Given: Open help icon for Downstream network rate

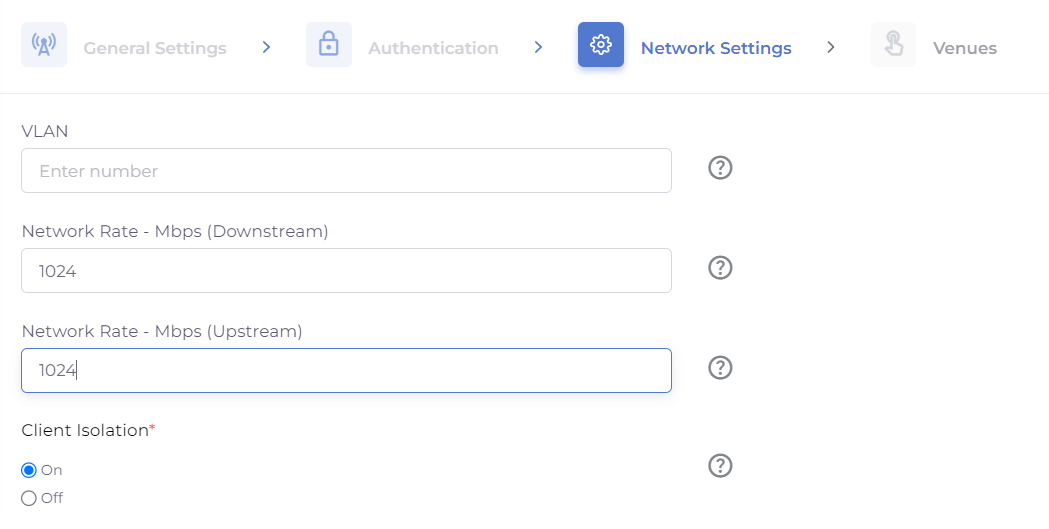Looking at the screenshot, I should 720,268.
